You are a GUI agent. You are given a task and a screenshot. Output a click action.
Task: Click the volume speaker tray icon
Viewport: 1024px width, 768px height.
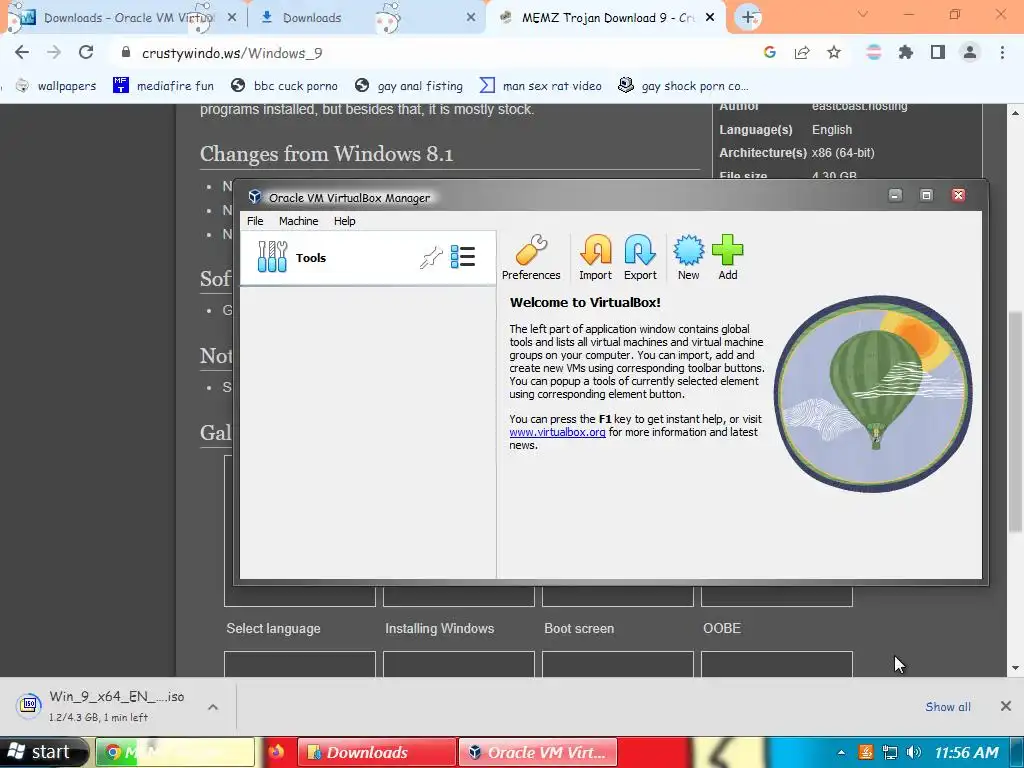pyautogui.click(x=914, y=752)
